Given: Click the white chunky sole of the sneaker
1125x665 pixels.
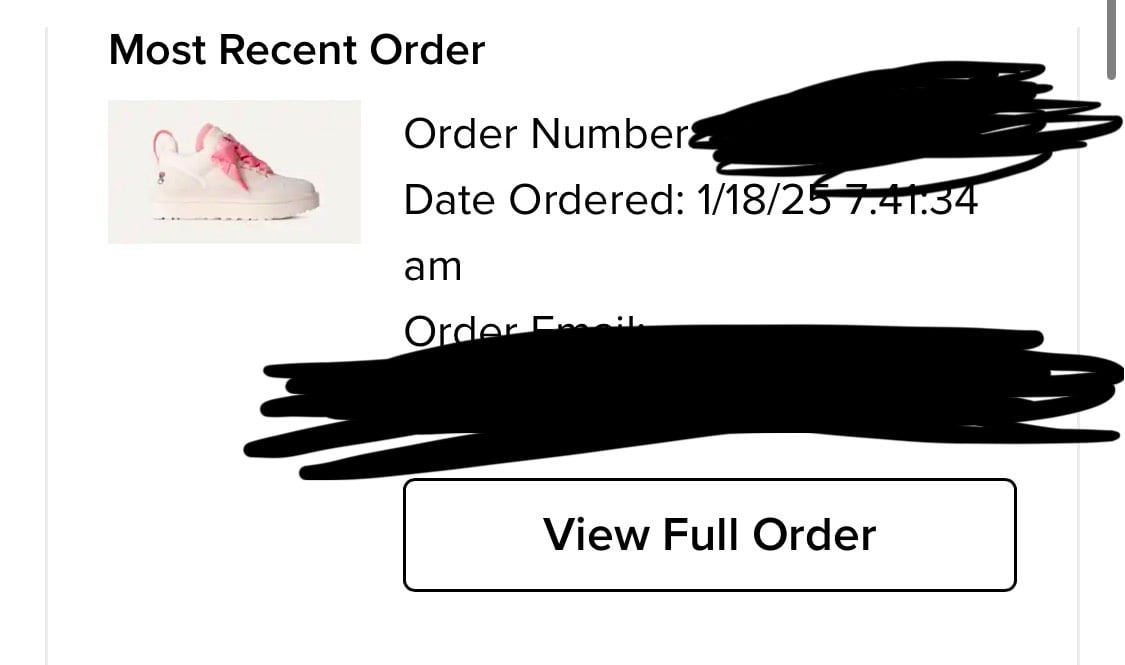Looking at the screenshot, I should click(235, 209).
